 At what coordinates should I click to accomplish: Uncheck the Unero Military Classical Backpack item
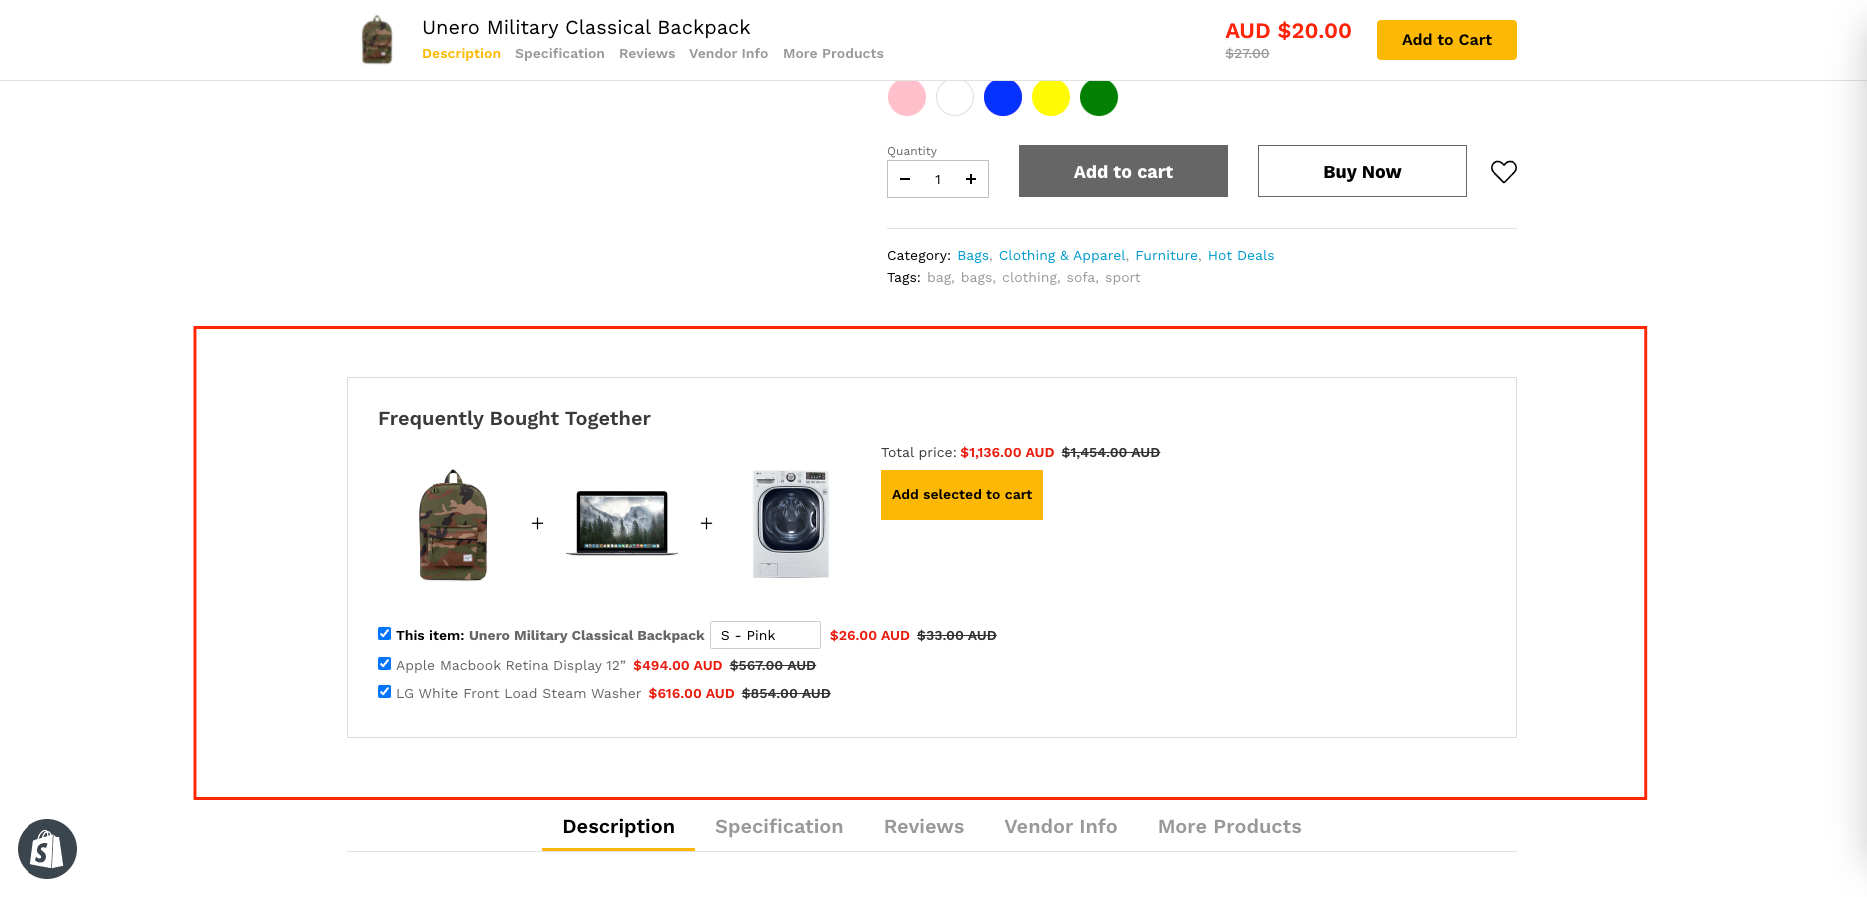tap(385, 634)
